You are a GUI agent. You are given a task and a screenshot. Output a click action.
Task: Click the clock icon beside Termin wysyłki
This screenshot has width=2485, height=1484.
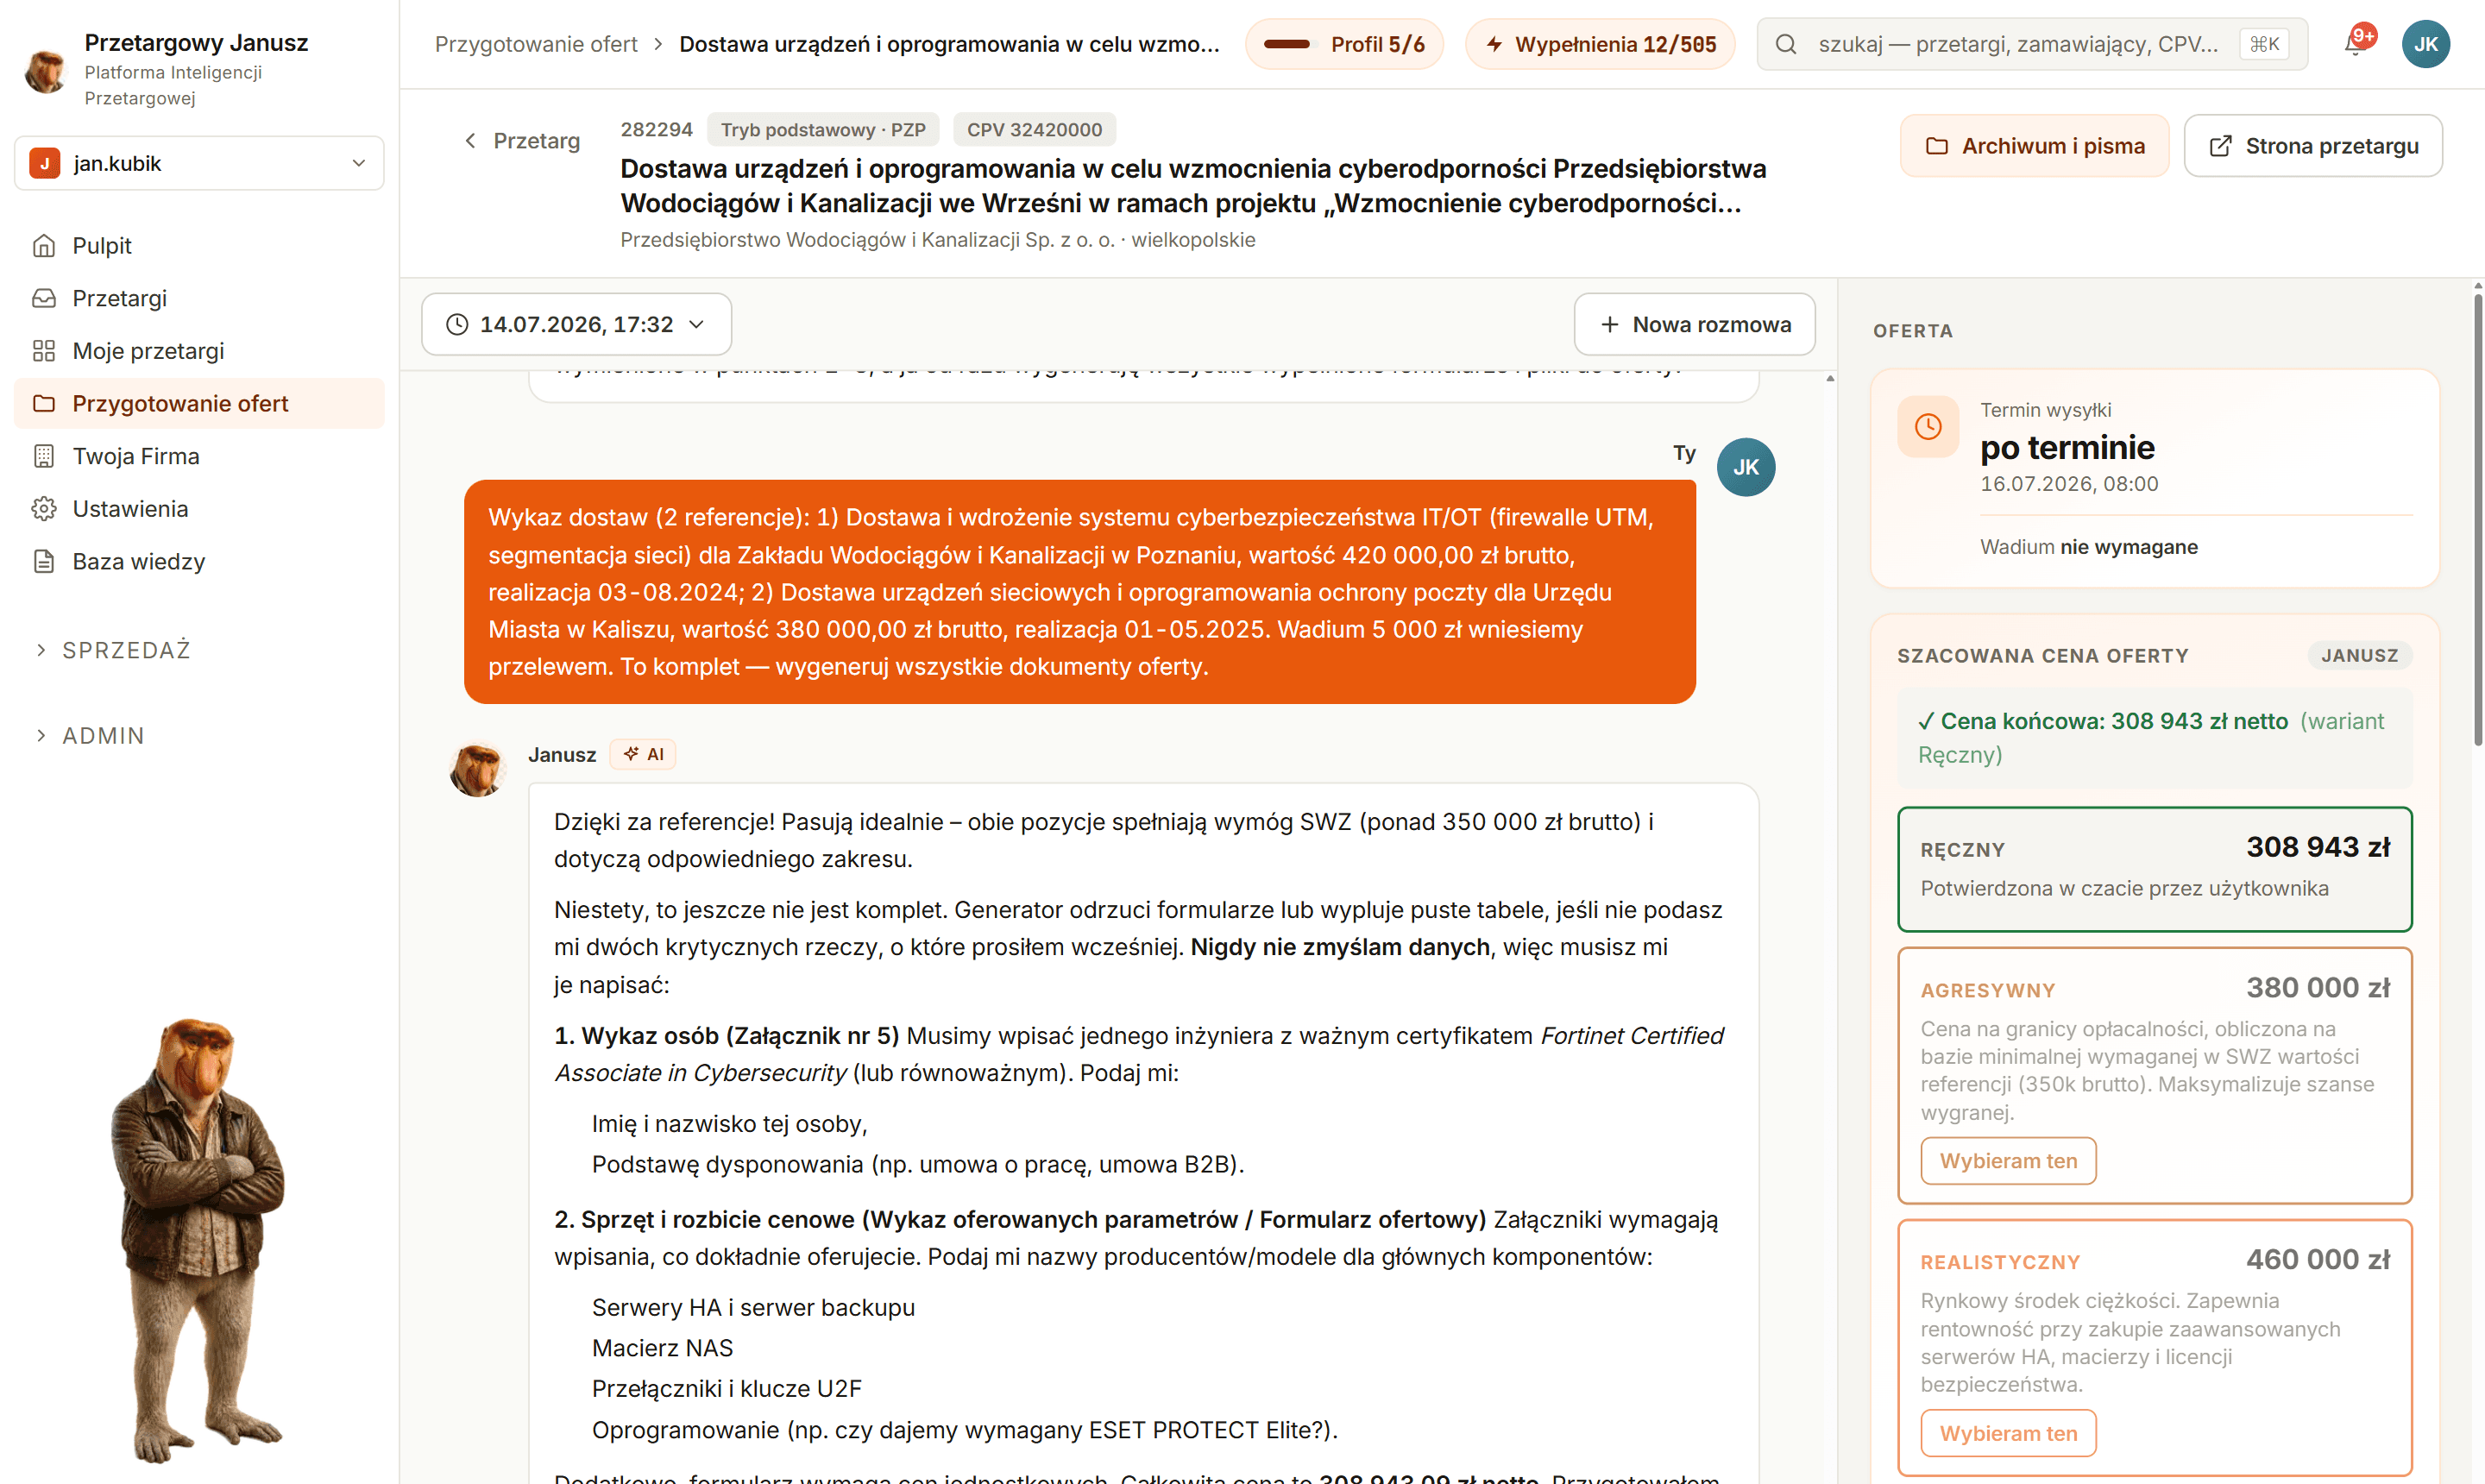[1928, 427]
